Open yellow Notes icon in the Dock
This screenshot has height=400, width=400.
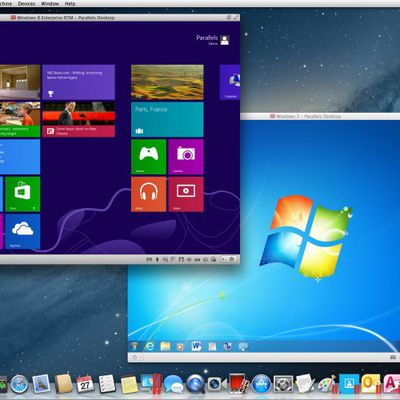pos(129,384)
